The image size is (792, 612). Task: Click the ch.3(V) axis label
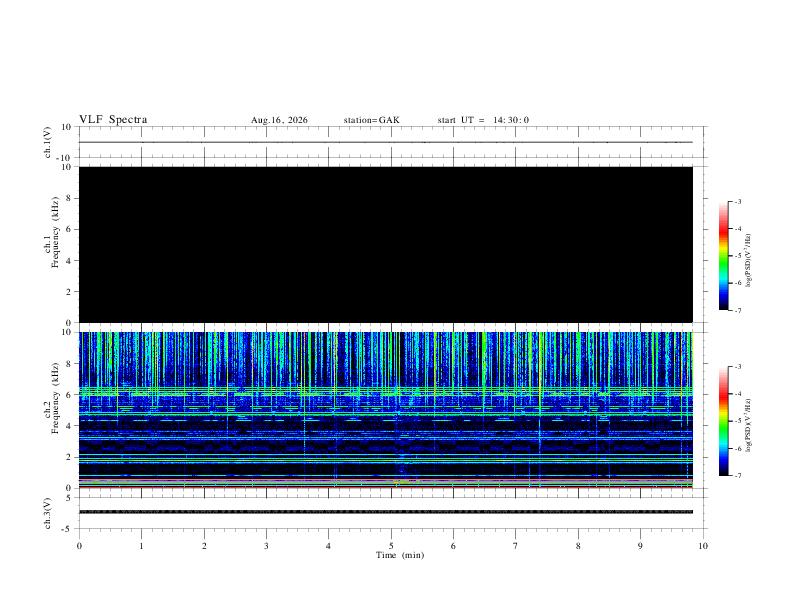47,513
